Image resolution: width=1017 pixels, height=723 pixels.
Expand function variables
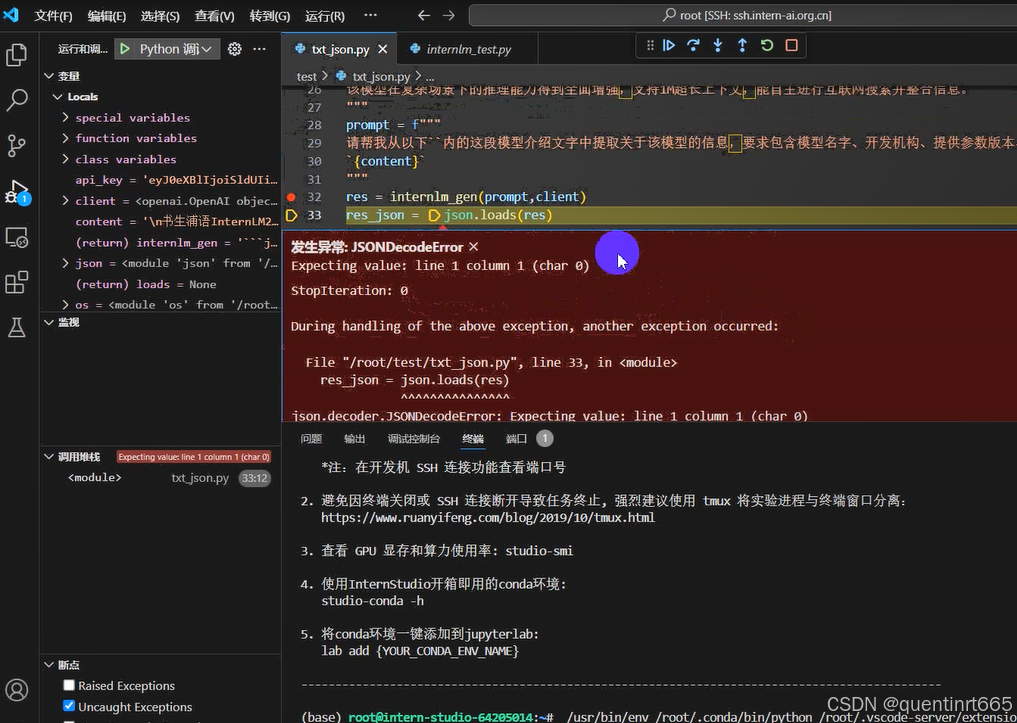click(65, 138)
